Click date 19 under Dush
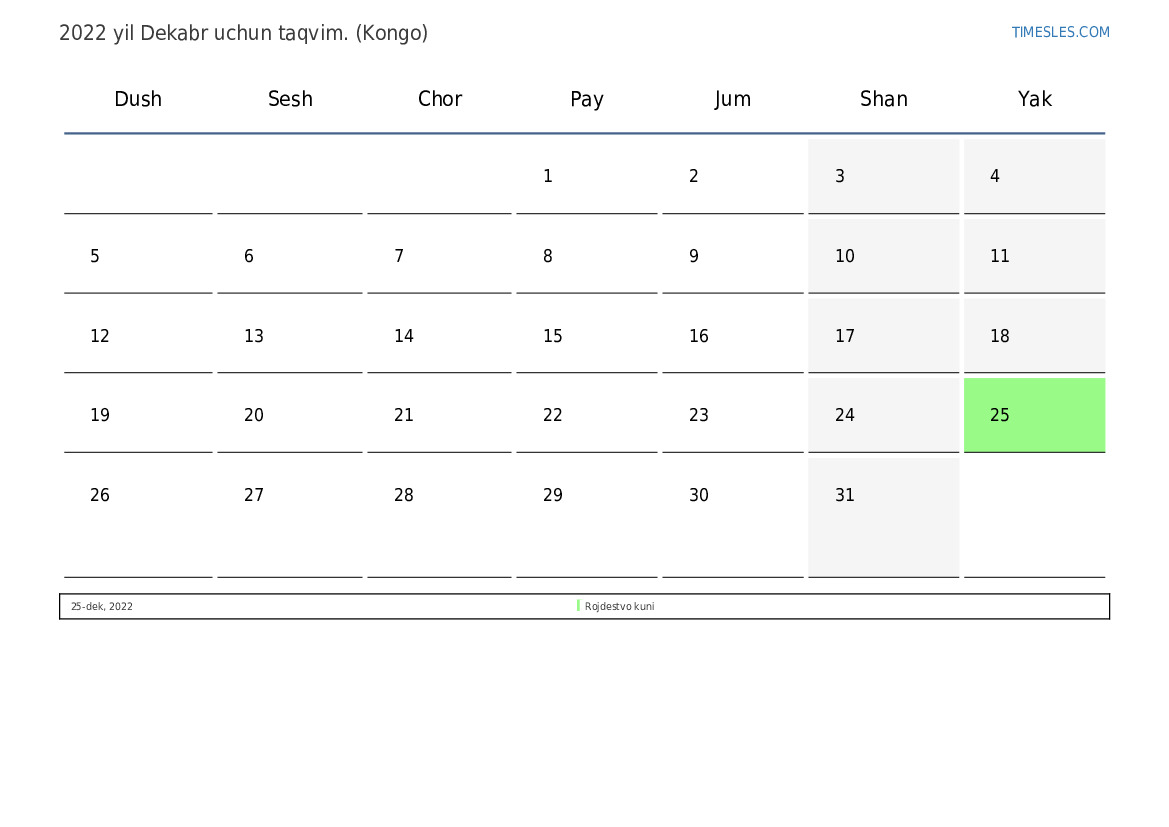This screenshot has width=1169, height=827. tap(100, 415)
